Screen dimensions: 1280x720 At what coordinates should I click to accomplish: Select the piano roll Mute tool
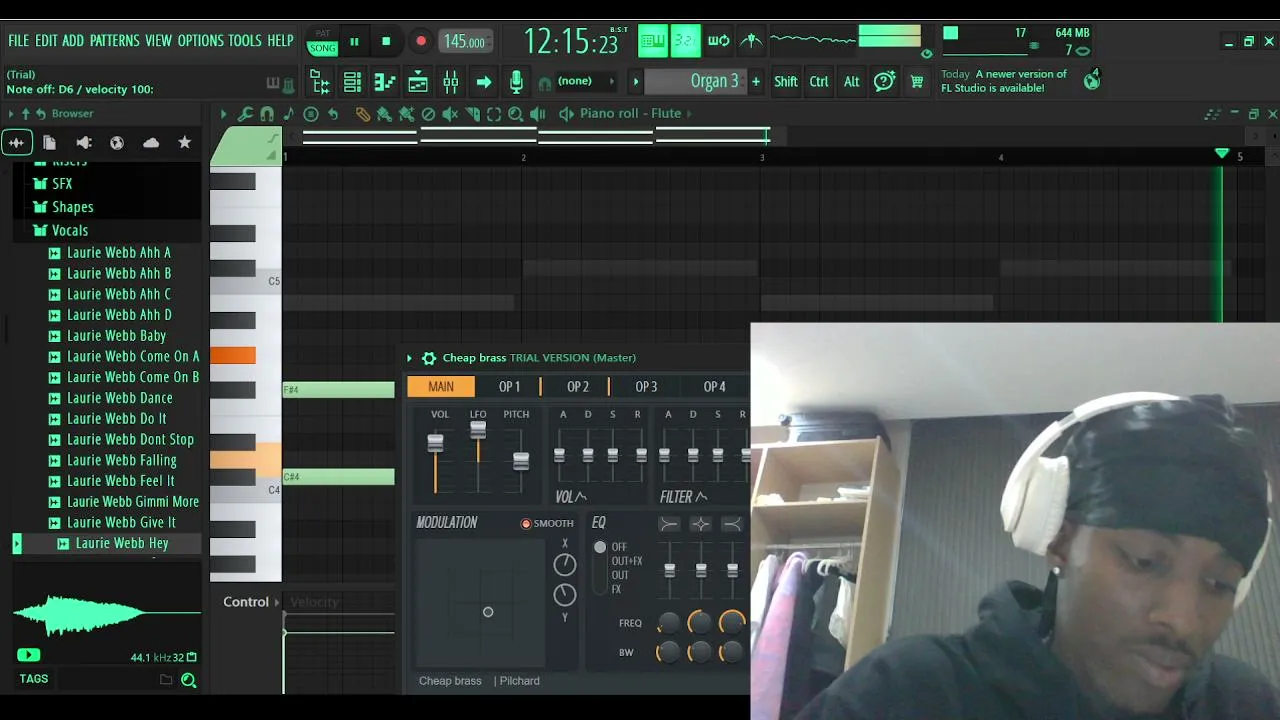(x=451, y=114)
